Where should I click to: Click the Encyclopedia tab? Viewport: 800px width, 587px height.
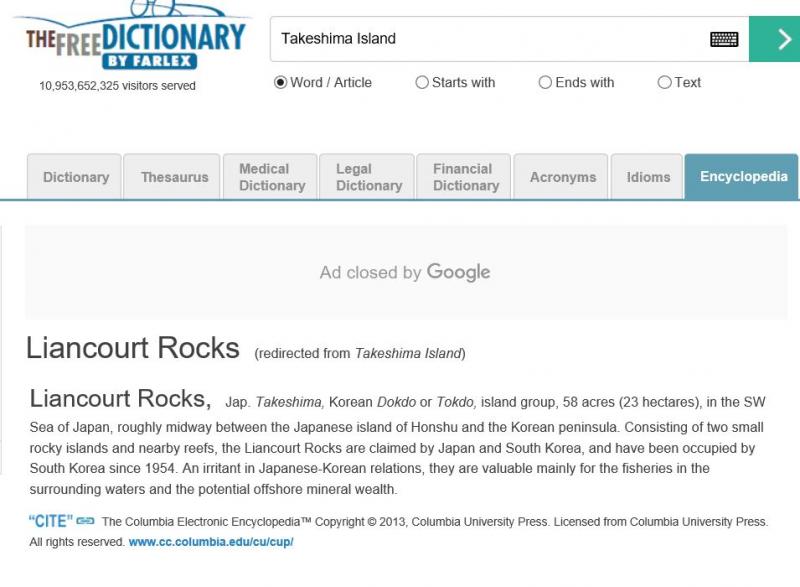pyautogui.click(x=743, y=177)
